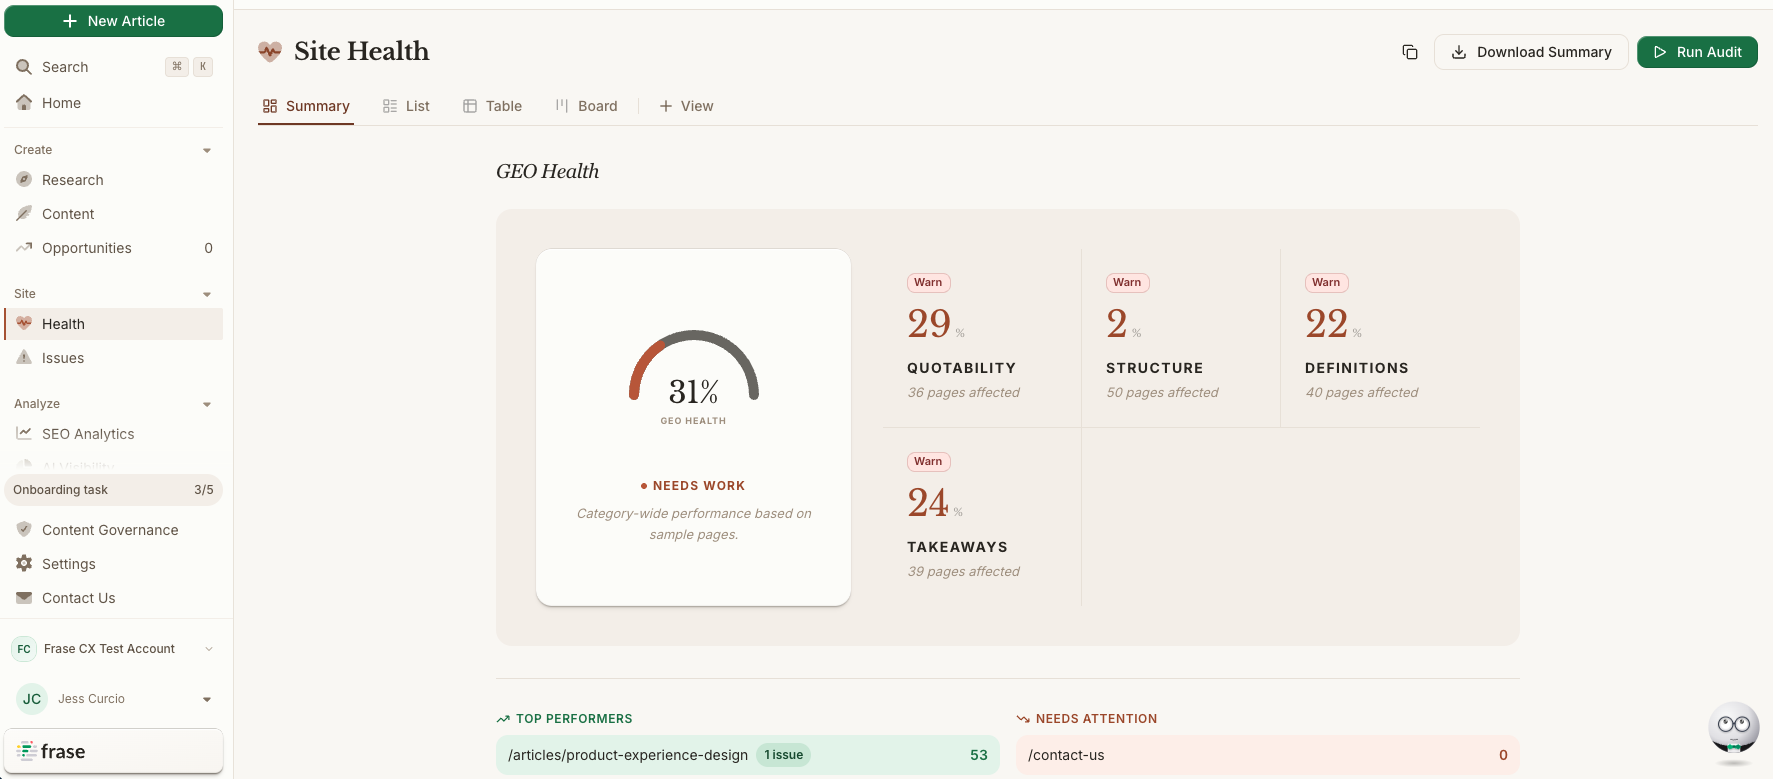Open Contact Us envelope item
The height and width of the screenshot is (779, 1773).
(24, 598)
